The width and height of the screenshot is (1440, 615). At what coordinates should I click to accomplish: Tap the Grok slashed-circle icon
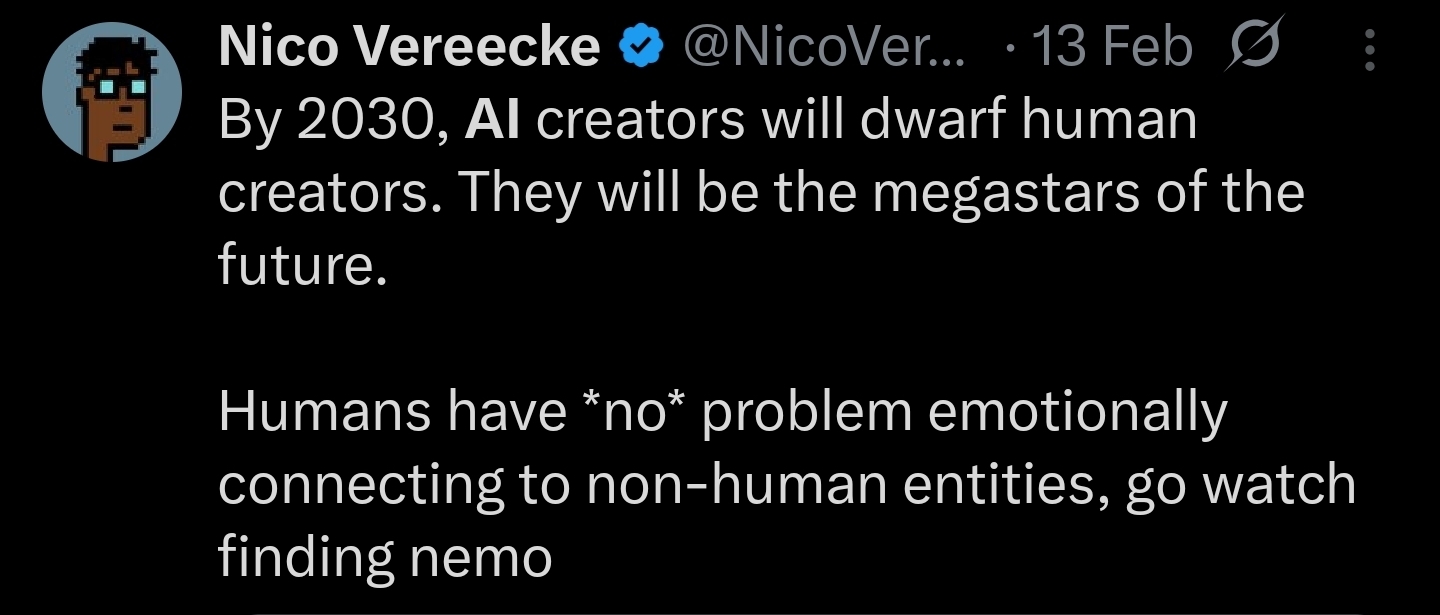[1252, 47]
